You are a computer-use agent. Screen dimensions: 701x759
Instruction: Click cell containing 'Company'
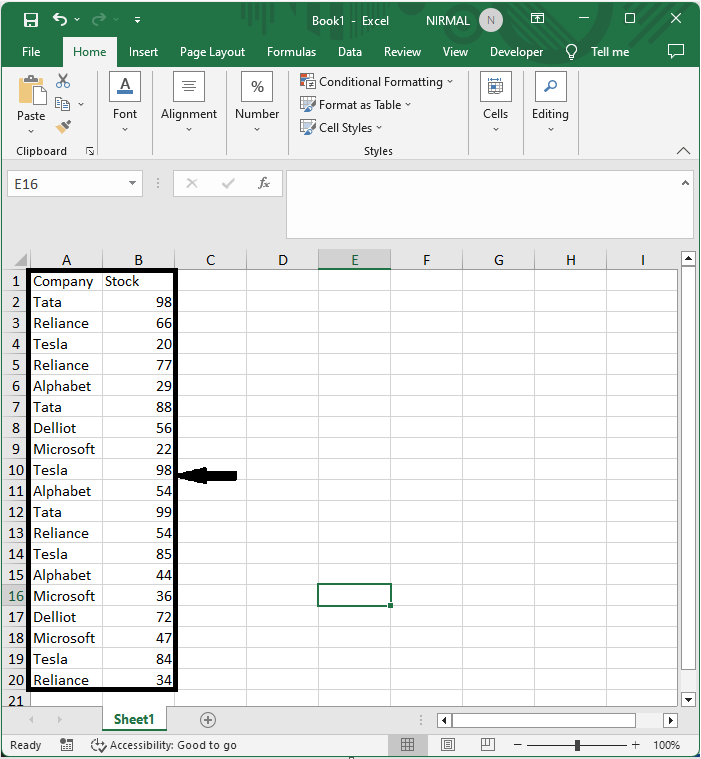[x=66, y=281]
